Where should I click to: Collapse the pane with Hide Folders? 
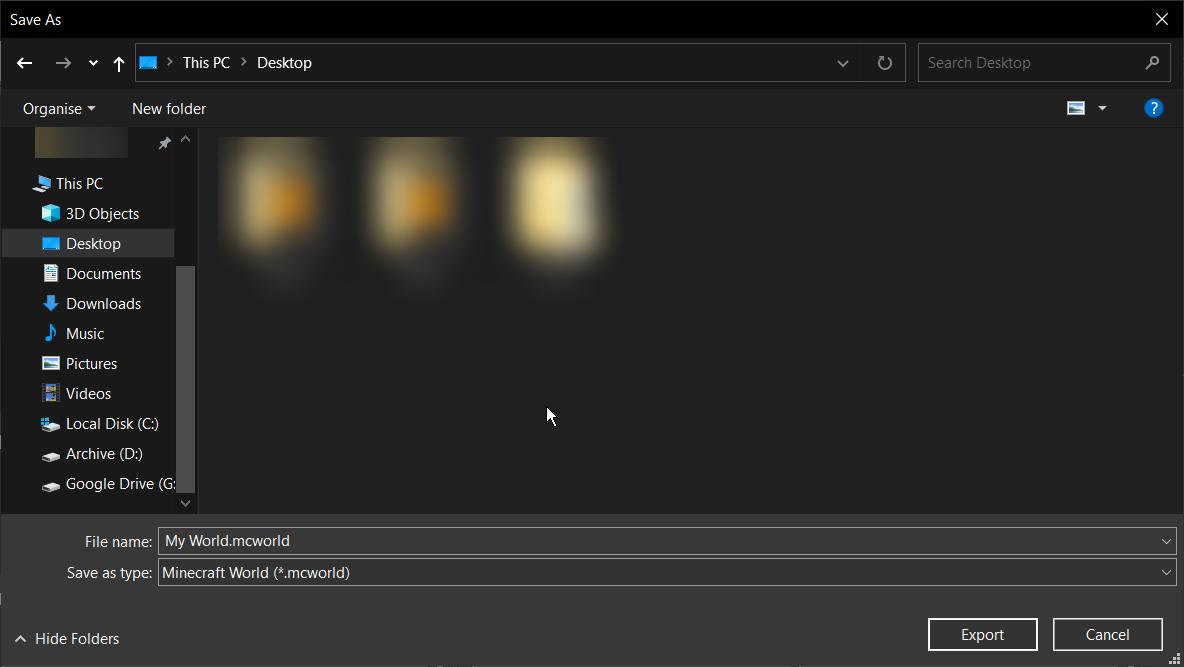pyautogui.click(x=67, y=638)
